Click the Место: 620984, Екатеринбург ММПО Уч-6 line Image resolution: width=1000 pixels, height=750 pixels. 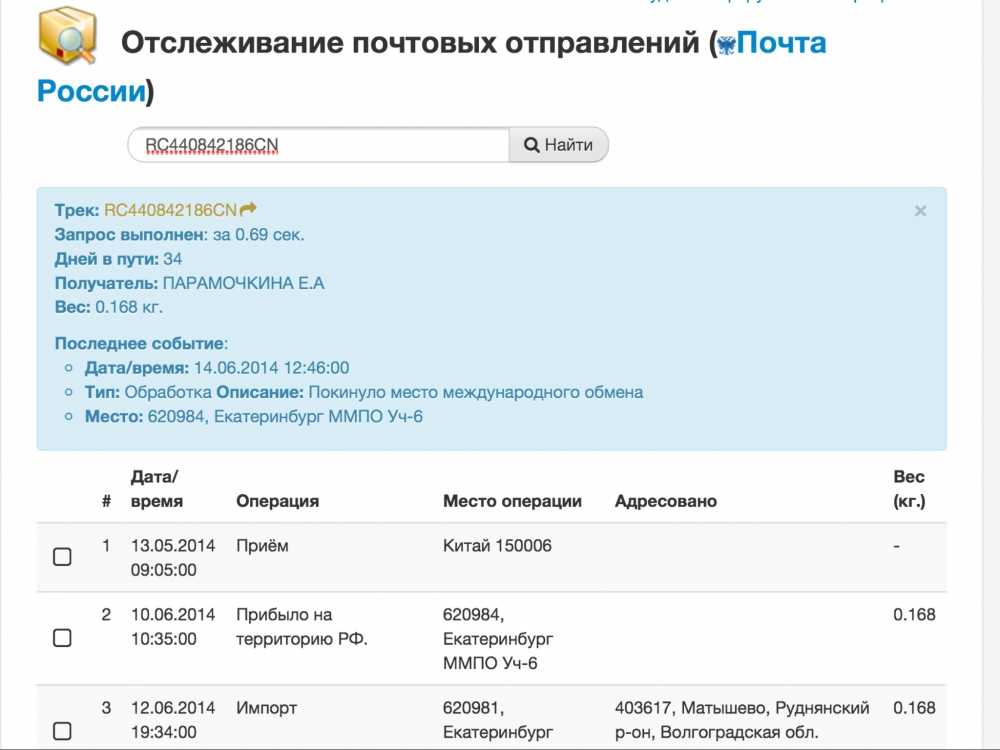coord(254,416)
